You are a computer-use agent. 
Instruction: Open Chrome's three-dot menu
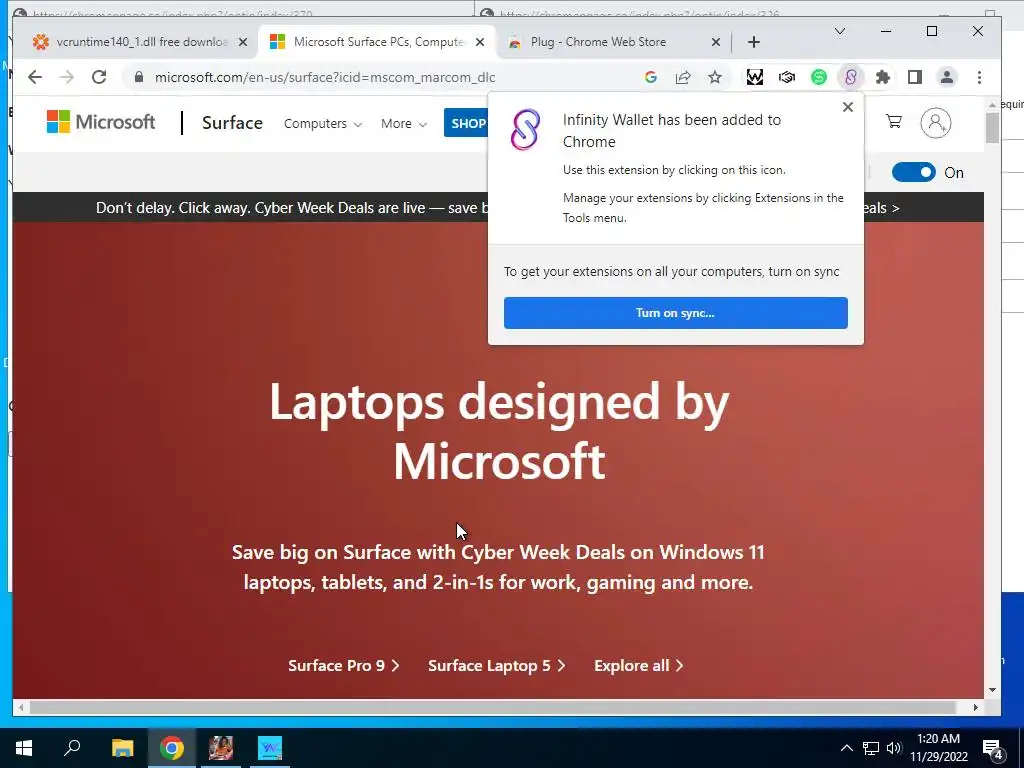[x=979, y=77]
